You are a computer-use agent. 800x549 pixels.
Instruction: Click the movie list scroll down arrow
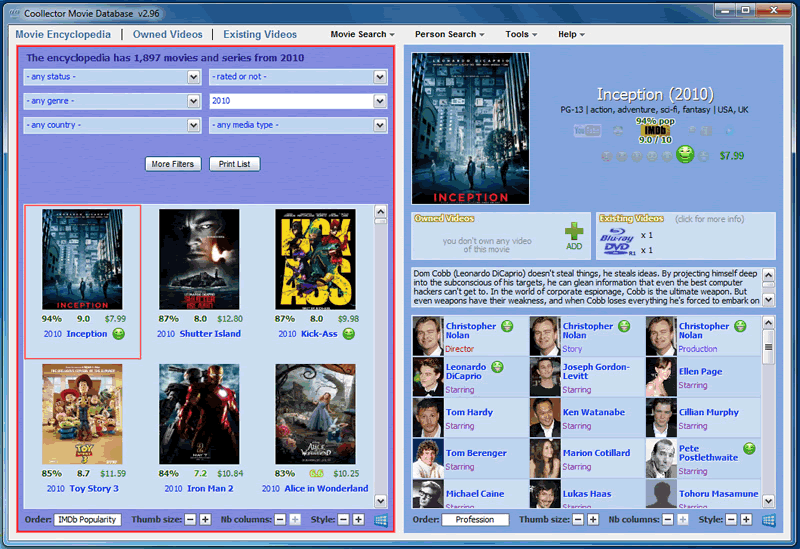point(381,501)
